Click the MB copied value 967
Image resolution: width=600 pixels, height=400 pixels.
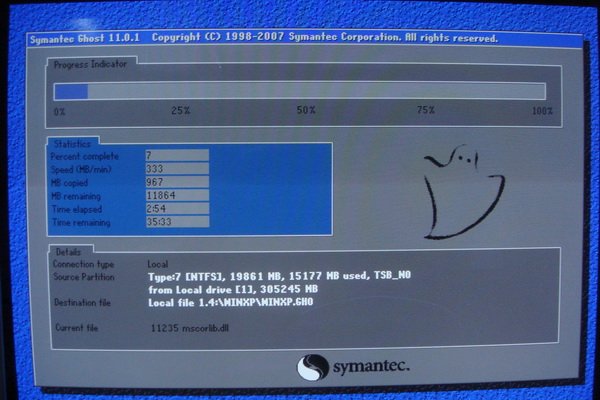pyautogui.click(x=177, y=182)
